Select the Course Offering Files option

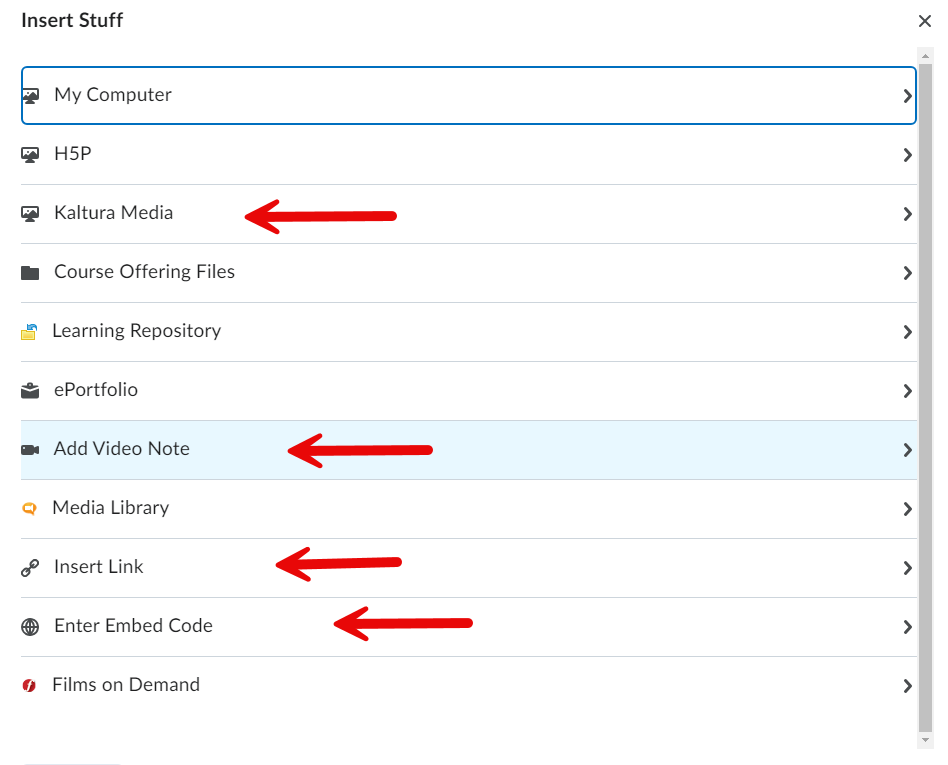[144, 272]
